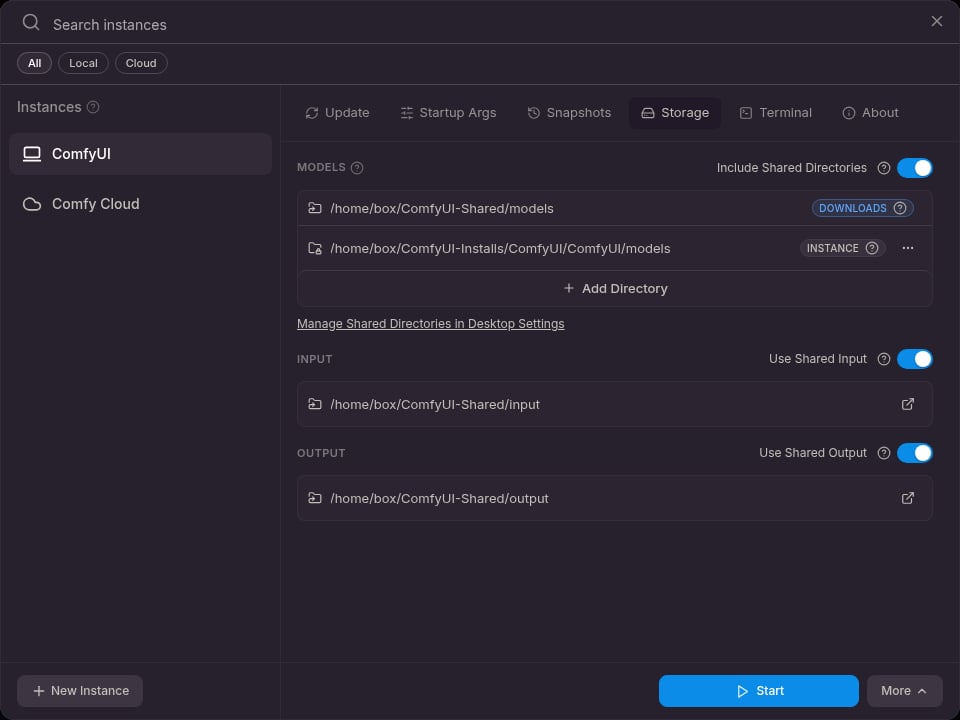
Task: Click the Downloads badge help icon
Action: click(899, 208)
